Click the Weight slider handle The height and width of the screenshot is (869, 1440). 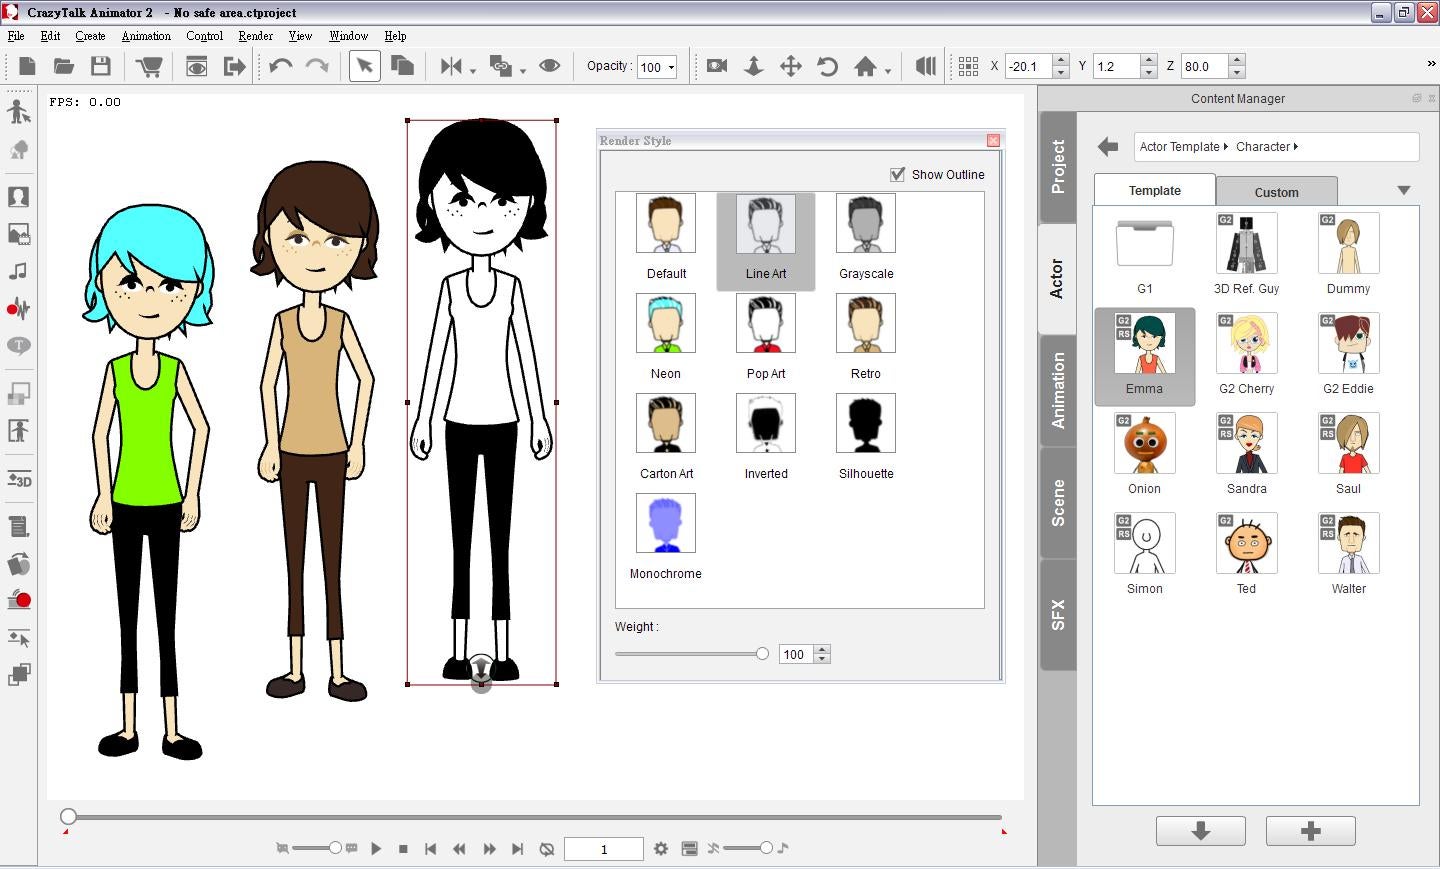pyautogui.click(x=762, y=654)
